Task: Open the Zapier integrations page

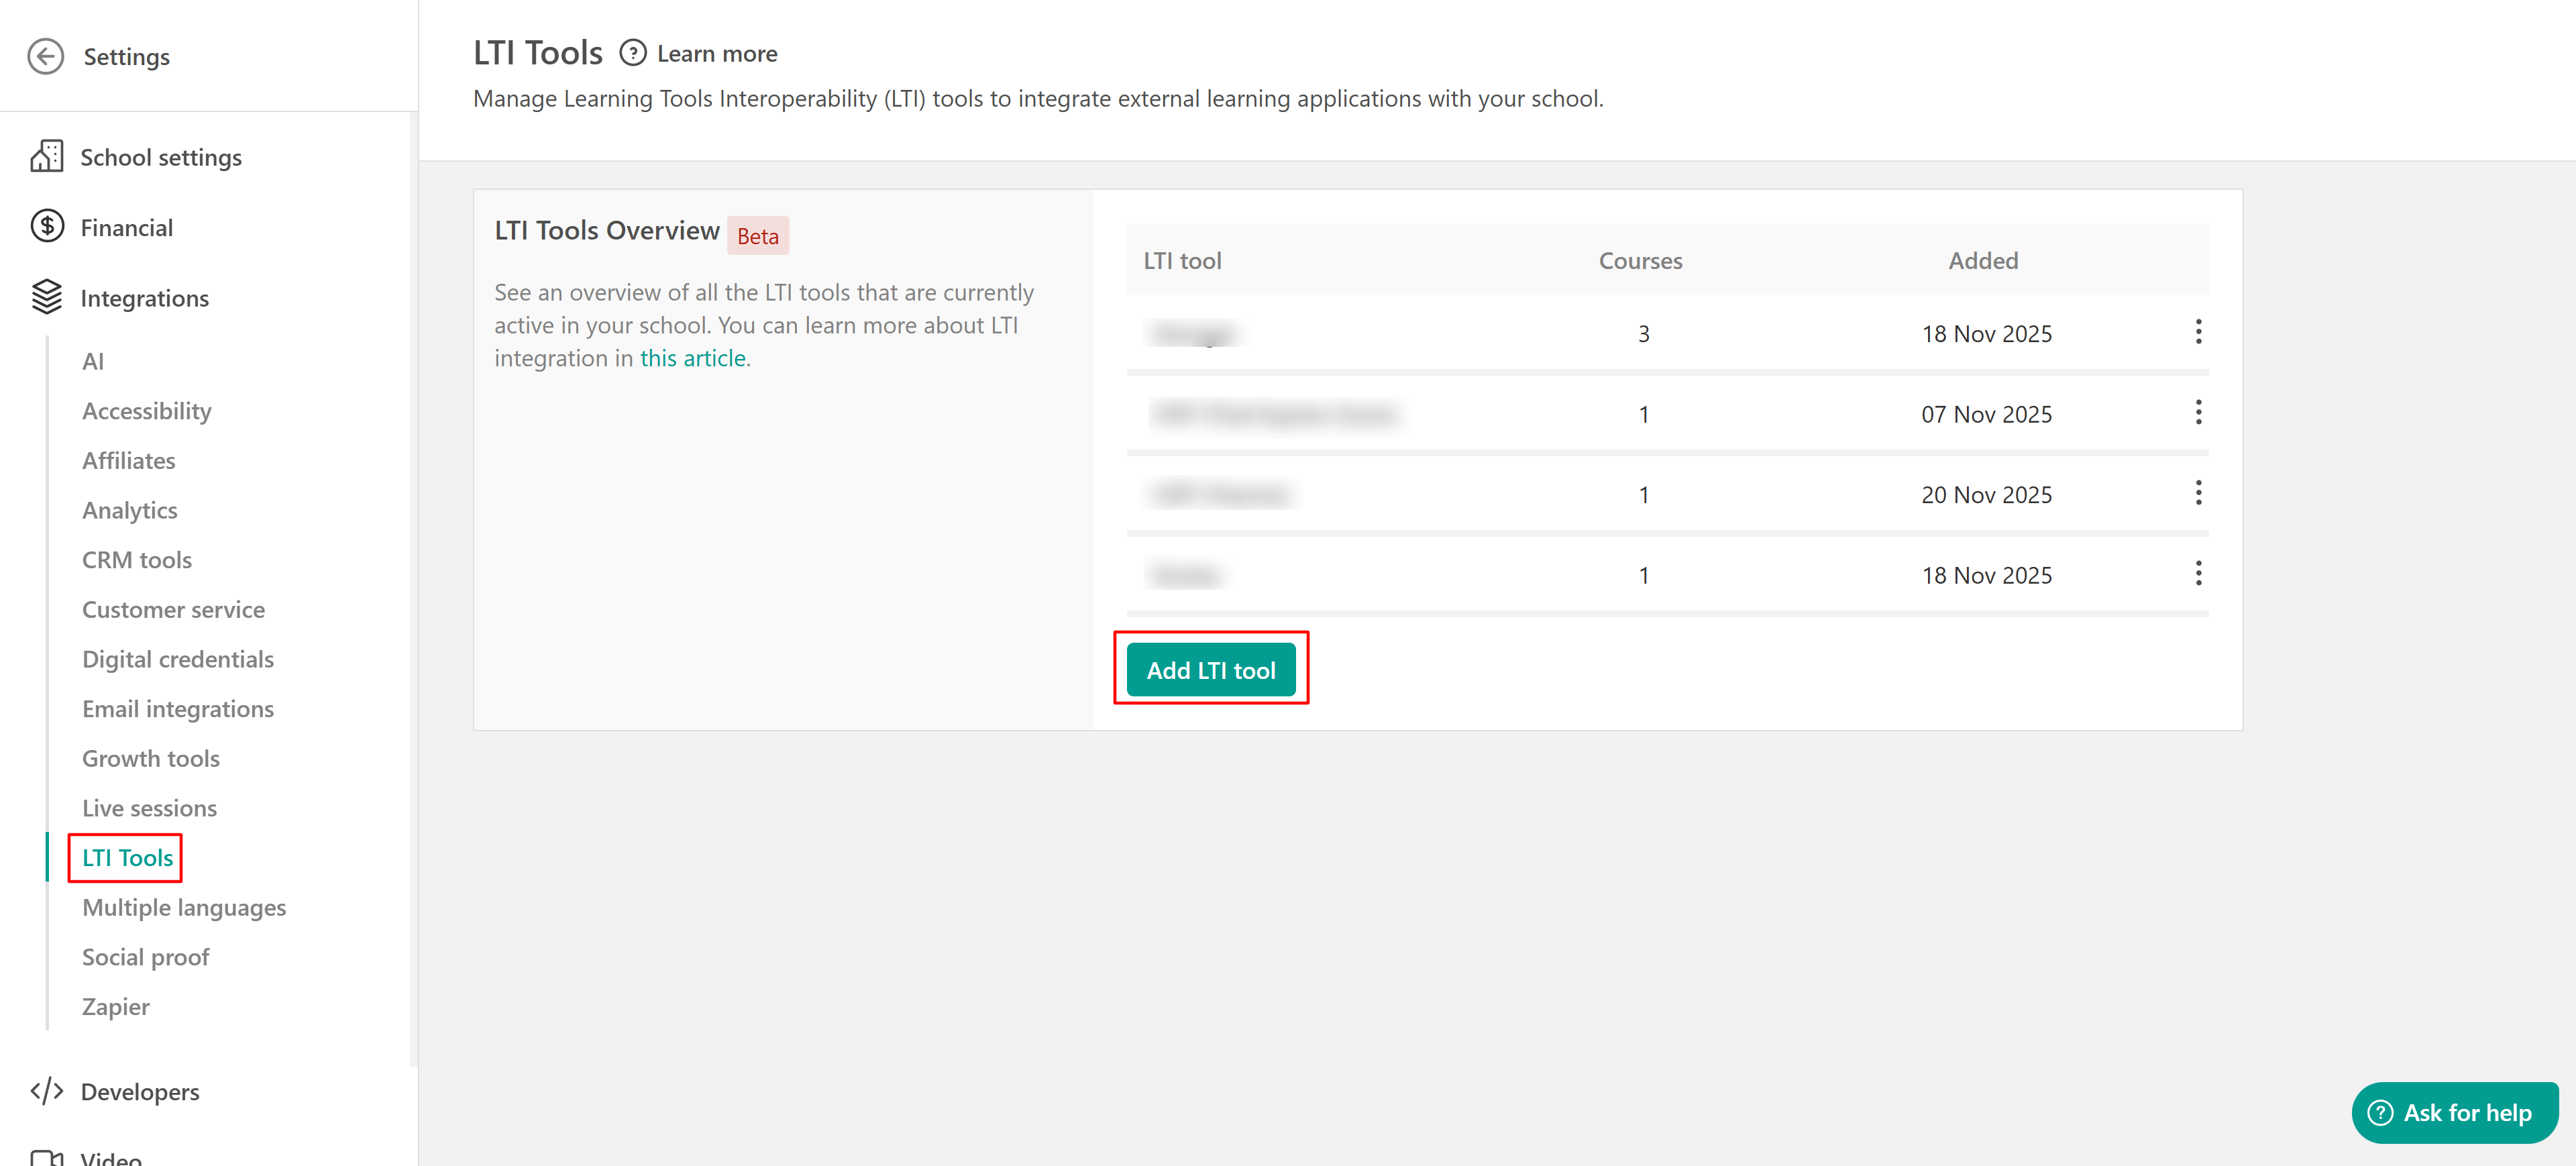Action: click(x=116, y=1006)
